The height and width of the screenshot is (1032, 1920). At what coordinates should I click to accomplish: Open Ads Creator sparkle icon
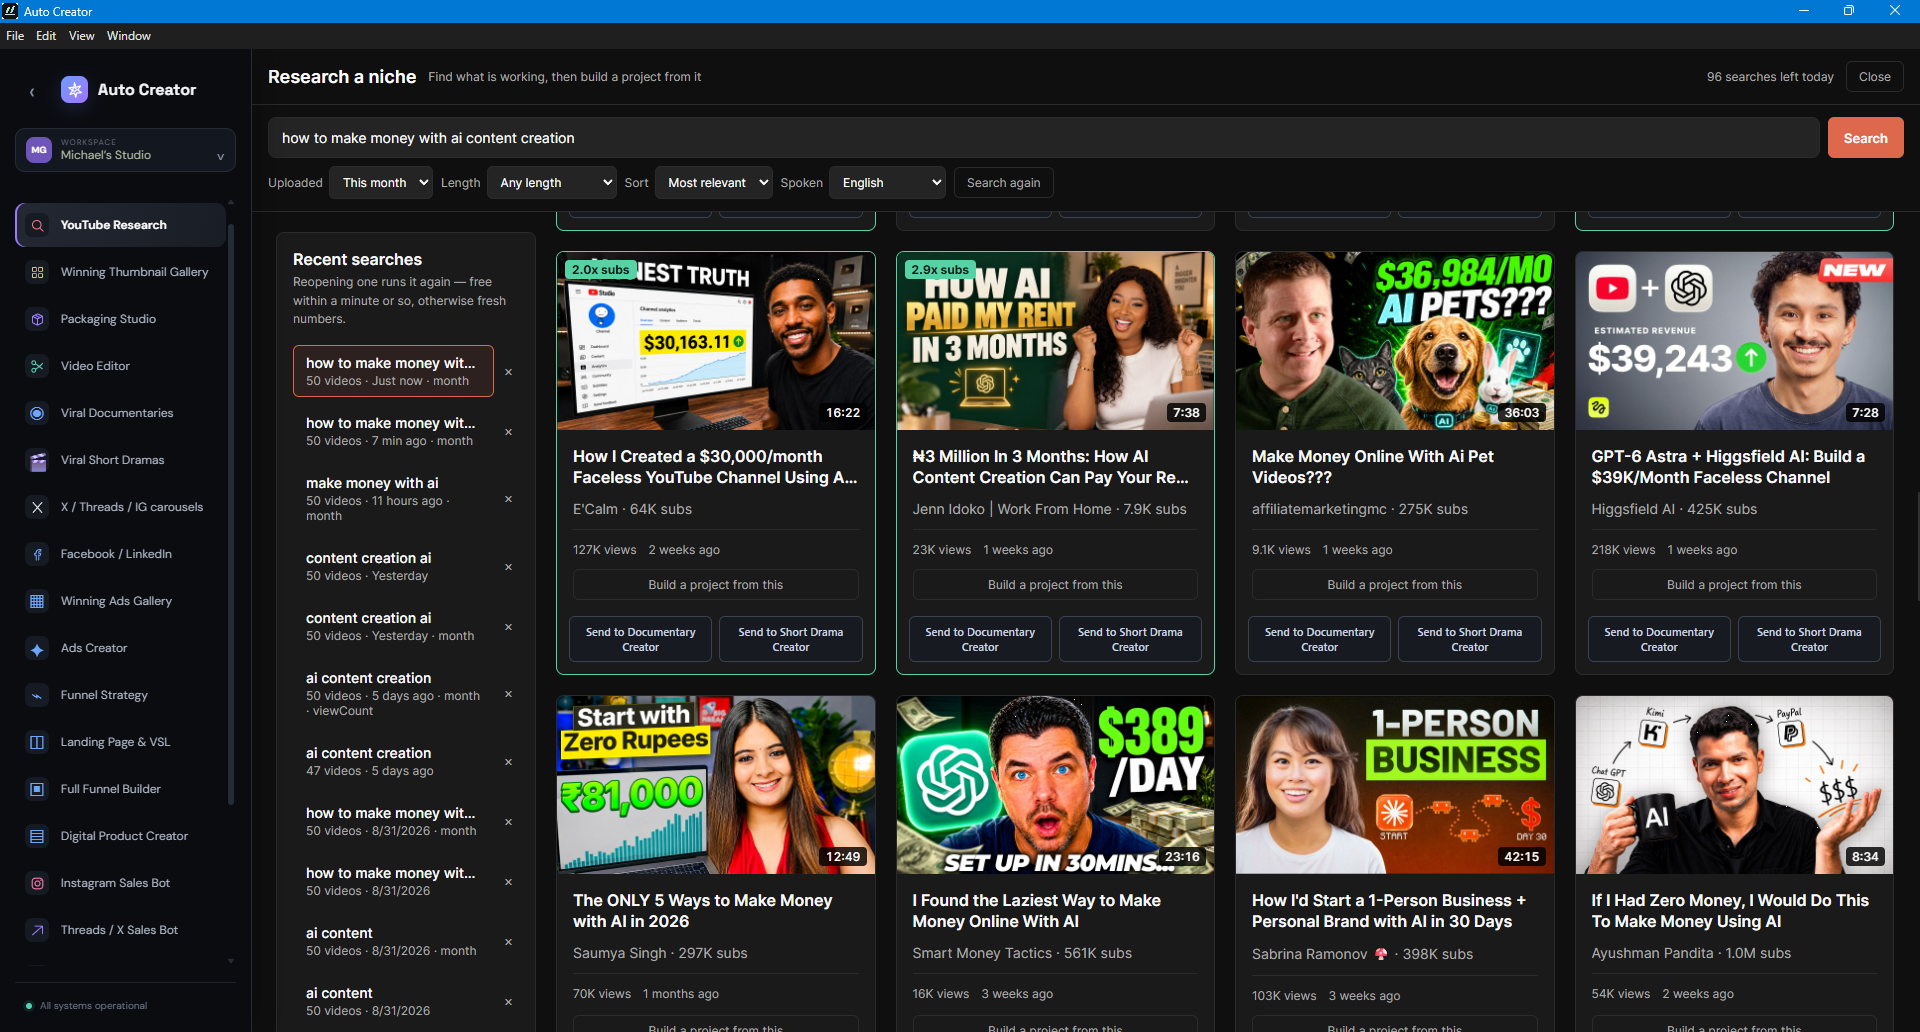[x=37, y=648]
